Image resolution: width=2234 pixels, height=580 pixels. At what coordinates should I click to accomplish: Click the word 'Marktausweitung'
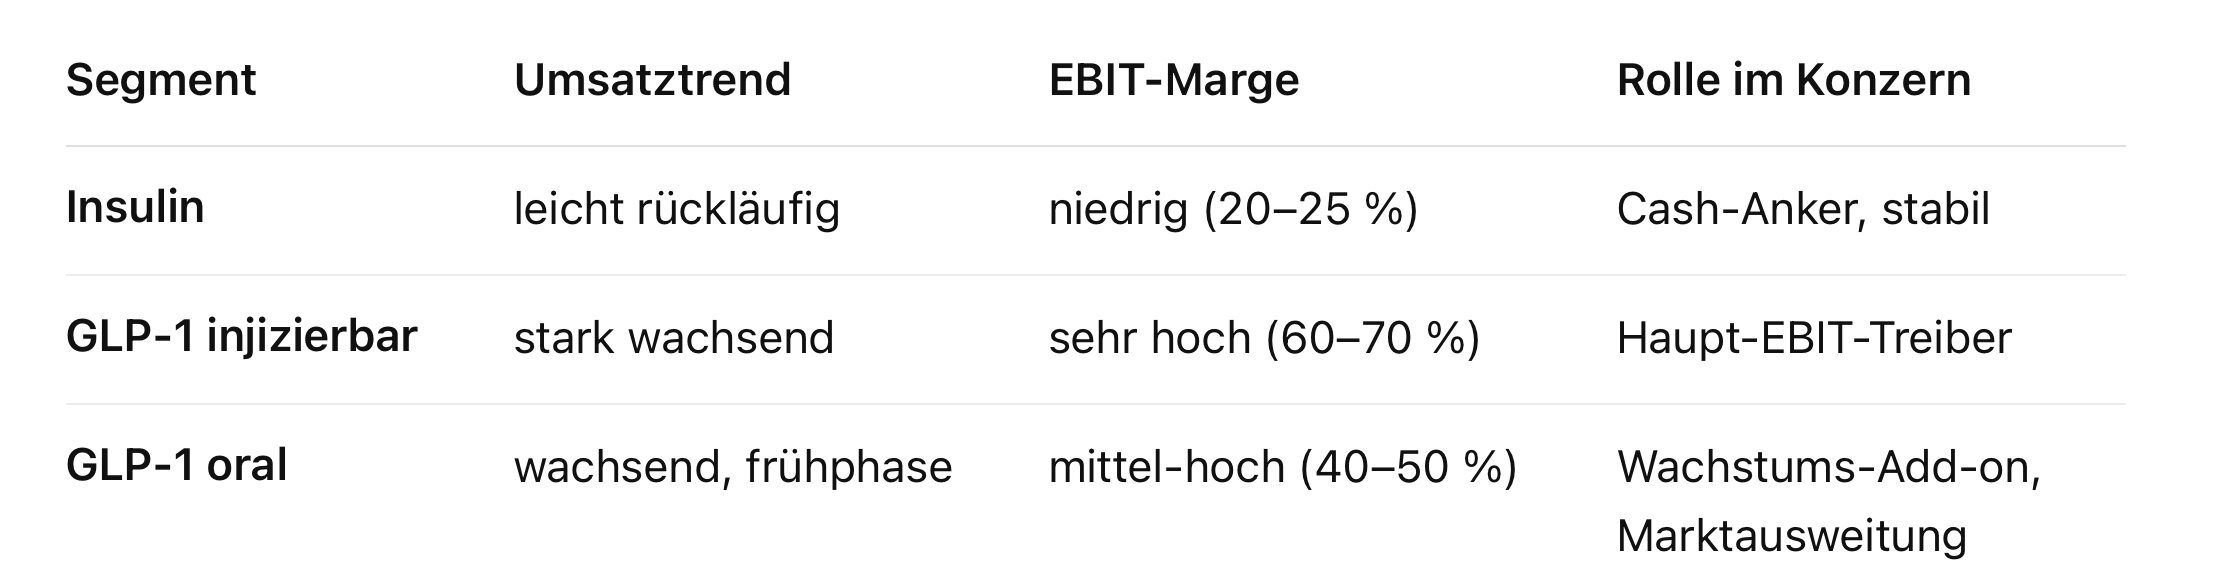point(1791,537)
